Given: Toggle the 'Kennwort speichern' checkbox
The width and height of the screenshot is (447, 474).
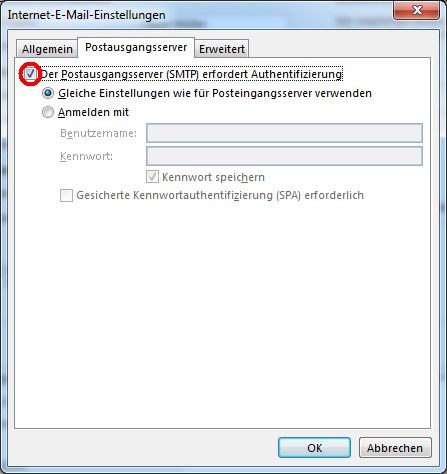Looking at the screenshot, I should (x=152, y=177).
